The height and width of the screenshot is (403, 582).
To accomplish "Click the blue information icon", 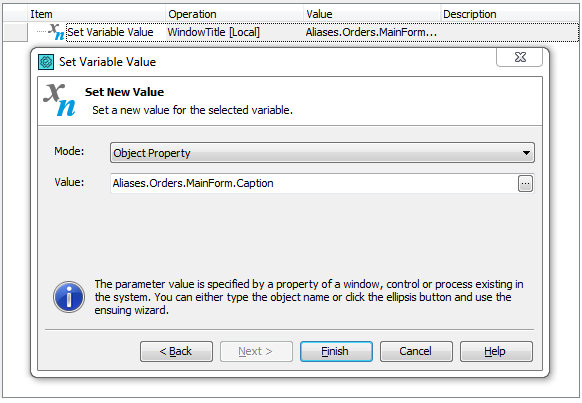I will click(69, 297).
